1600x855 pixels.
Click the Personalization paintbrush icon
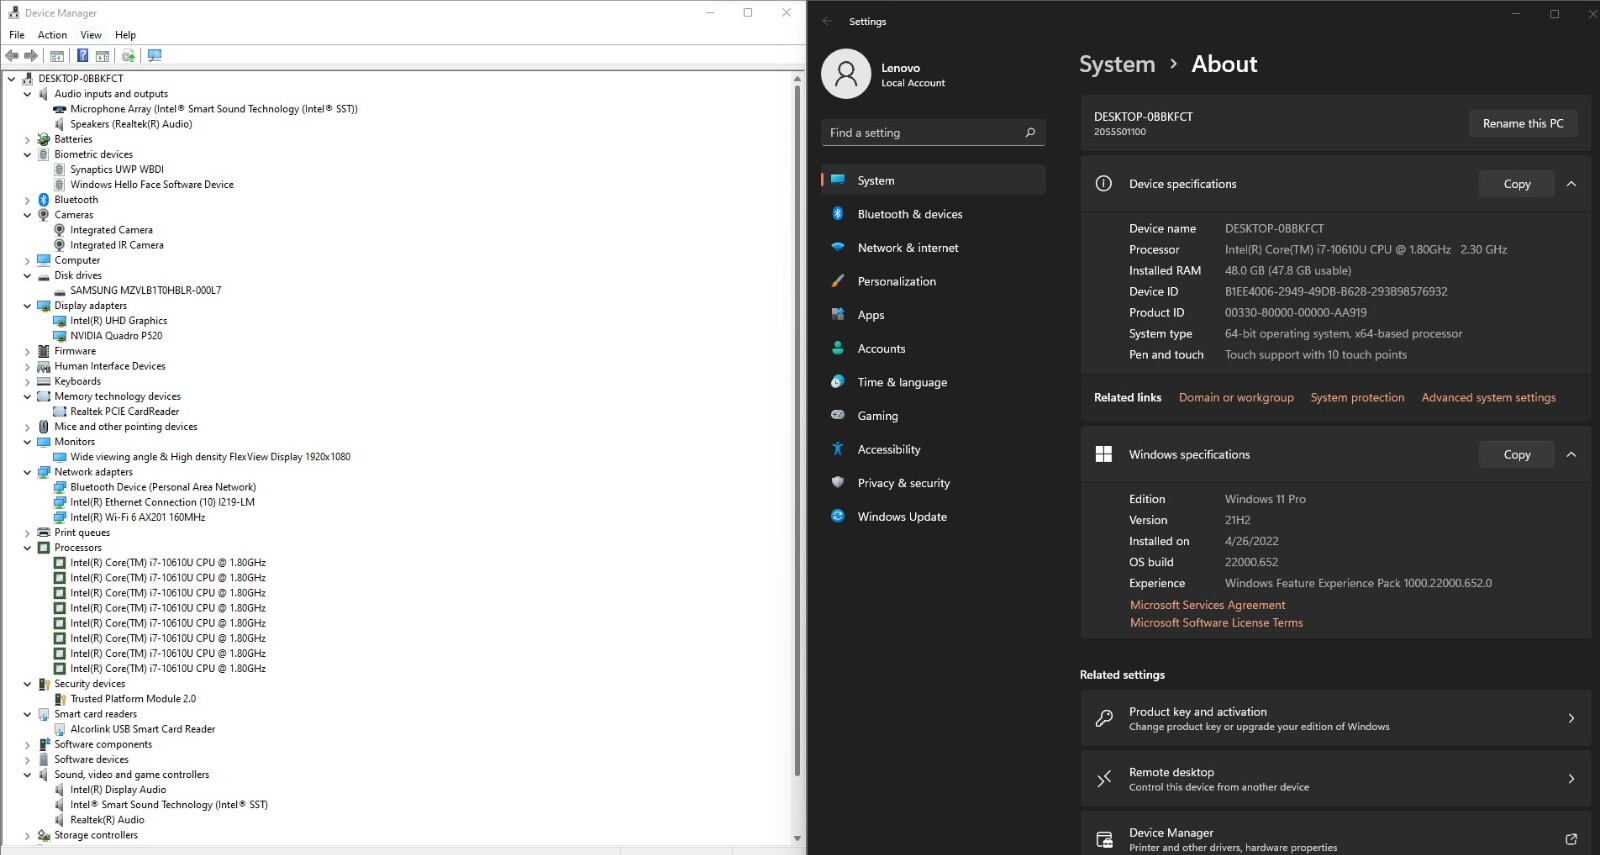click(x=838, y=281)
